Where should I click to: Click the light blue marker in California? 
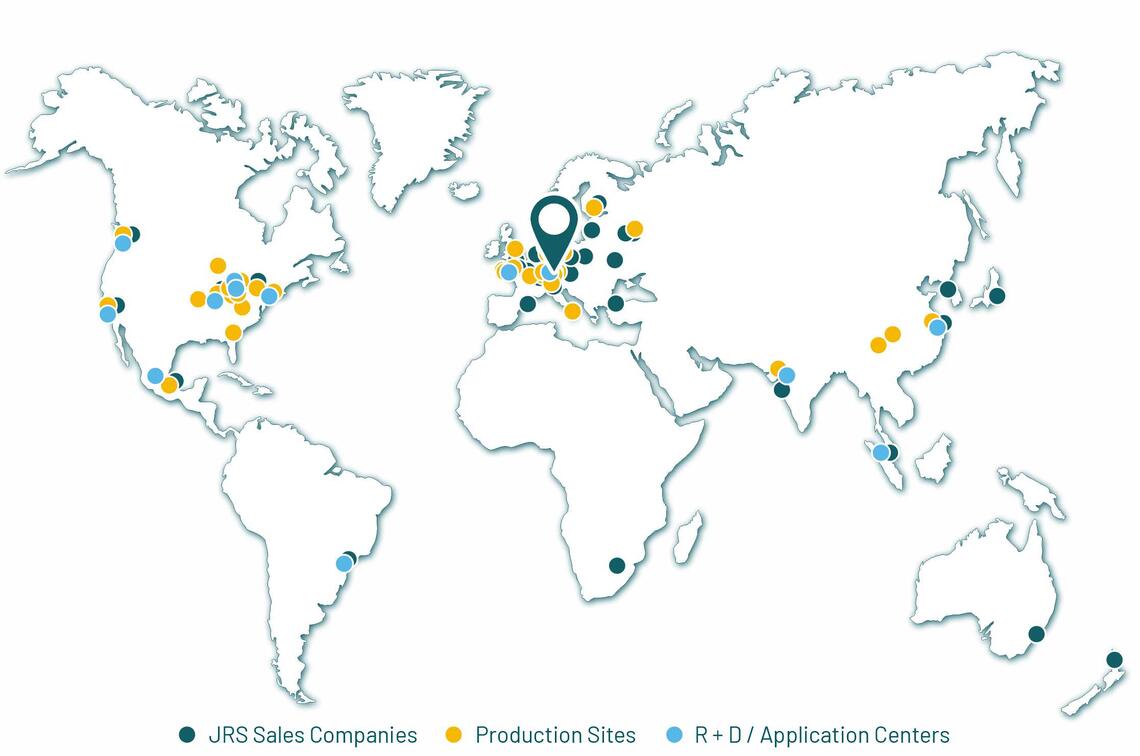(108, 314)
